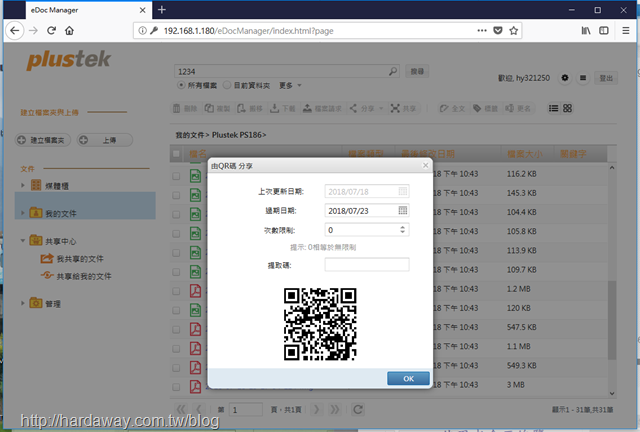The width and height of the screenshot is (640, 432).
Task: Increase the usage count limit stepper
Action: (x=402, y=227)
